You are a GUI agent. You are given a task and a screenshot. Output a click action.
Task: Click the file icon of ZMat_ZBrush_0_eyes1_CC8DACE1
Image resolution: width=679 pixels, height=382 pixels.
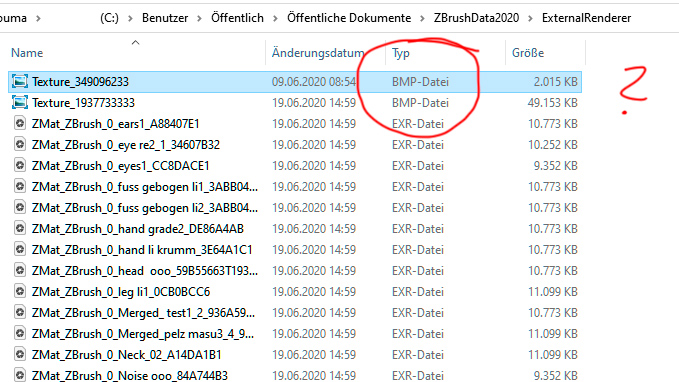(20, 165)
